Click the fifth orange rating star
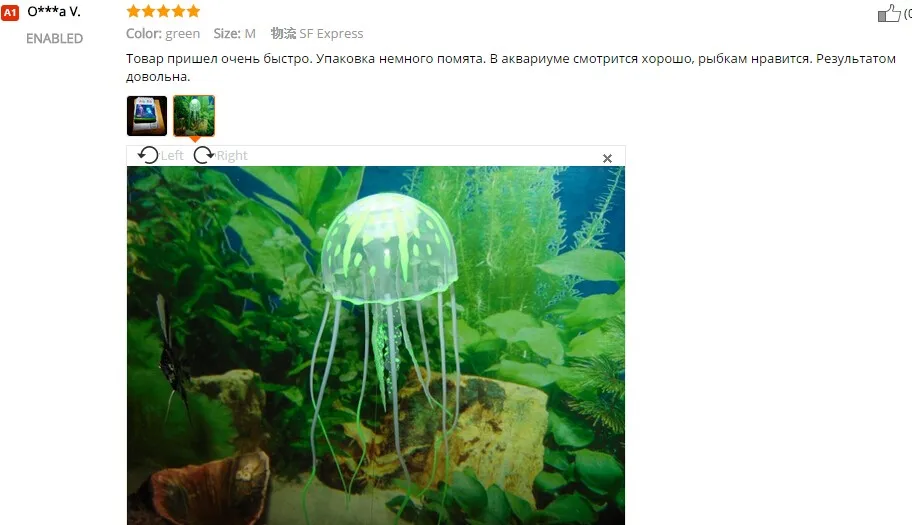This screenshot has width=912, height=525. [x=194, y=11]
